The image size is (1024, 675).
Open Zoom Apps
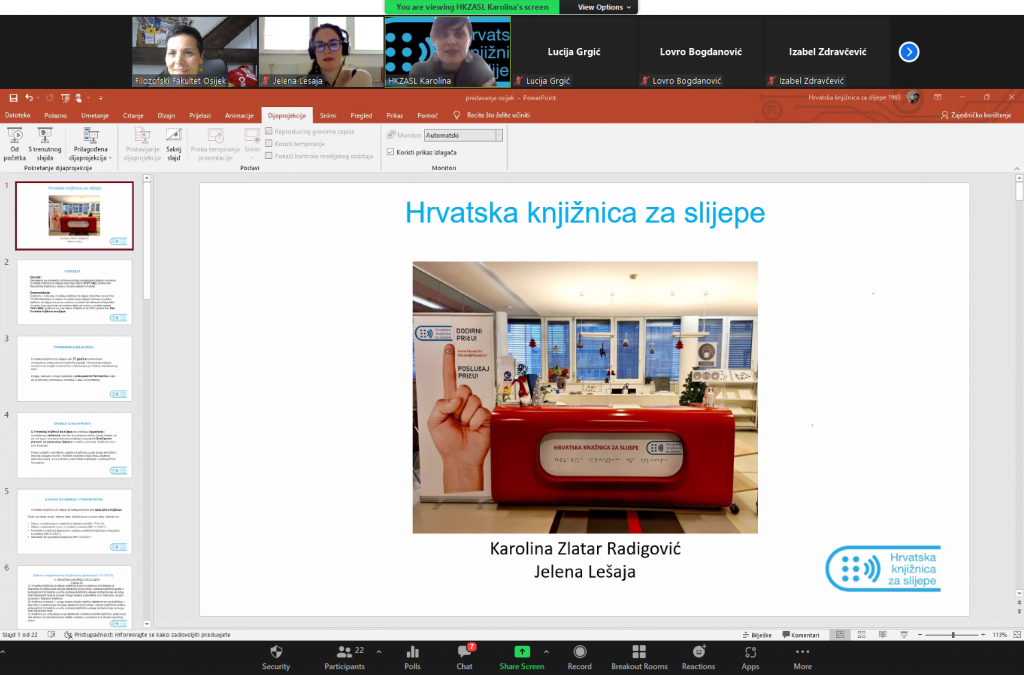pos(750,657)
